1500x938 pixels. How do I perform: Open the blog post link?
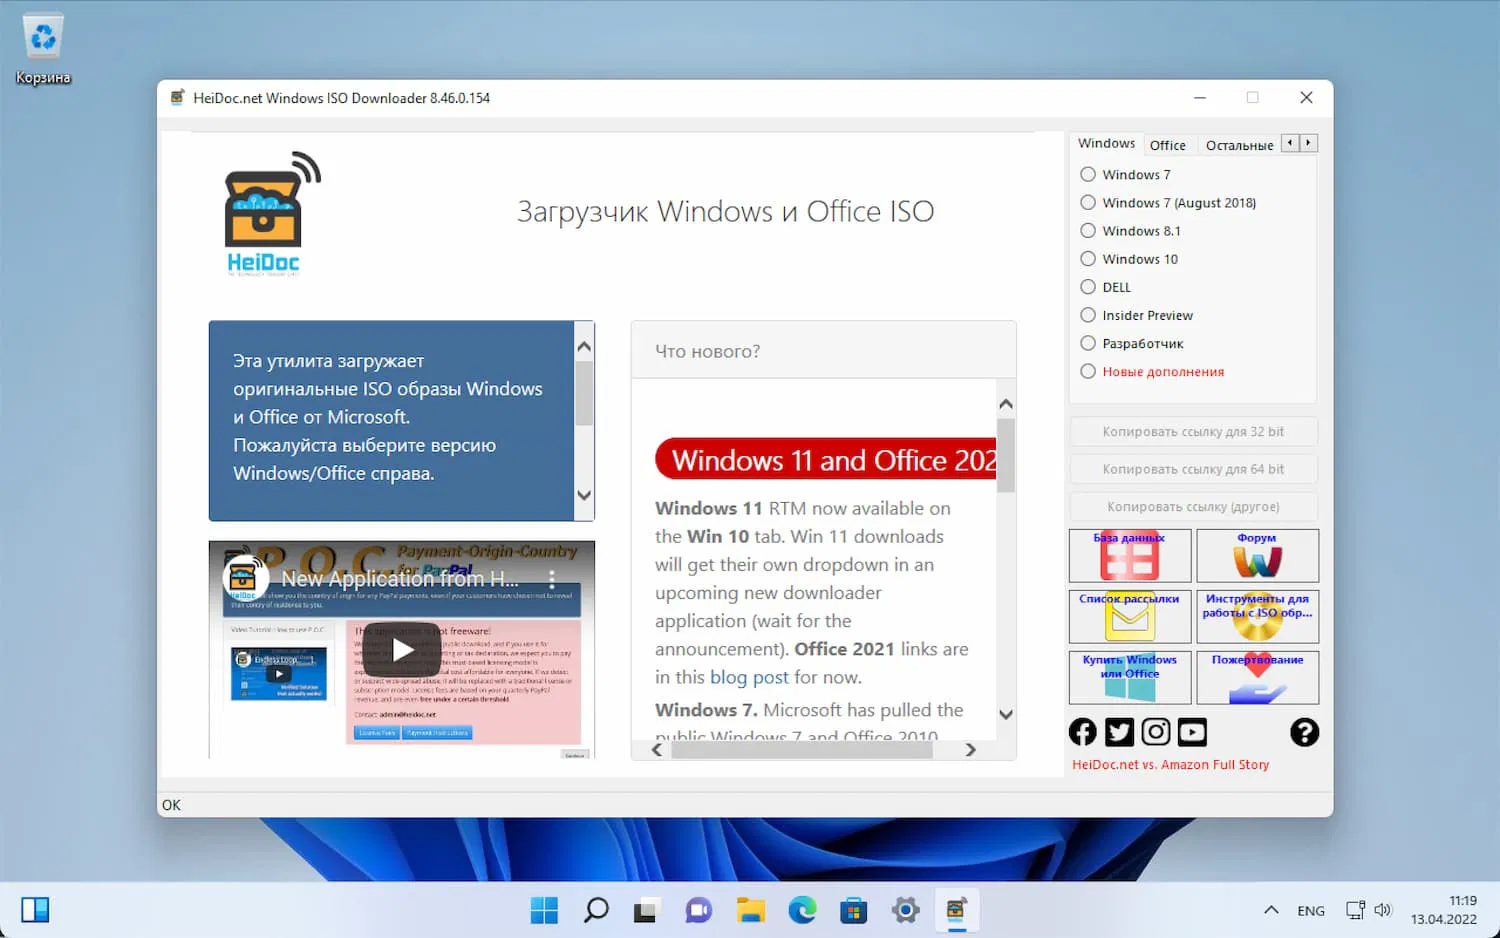click(750, 677)
